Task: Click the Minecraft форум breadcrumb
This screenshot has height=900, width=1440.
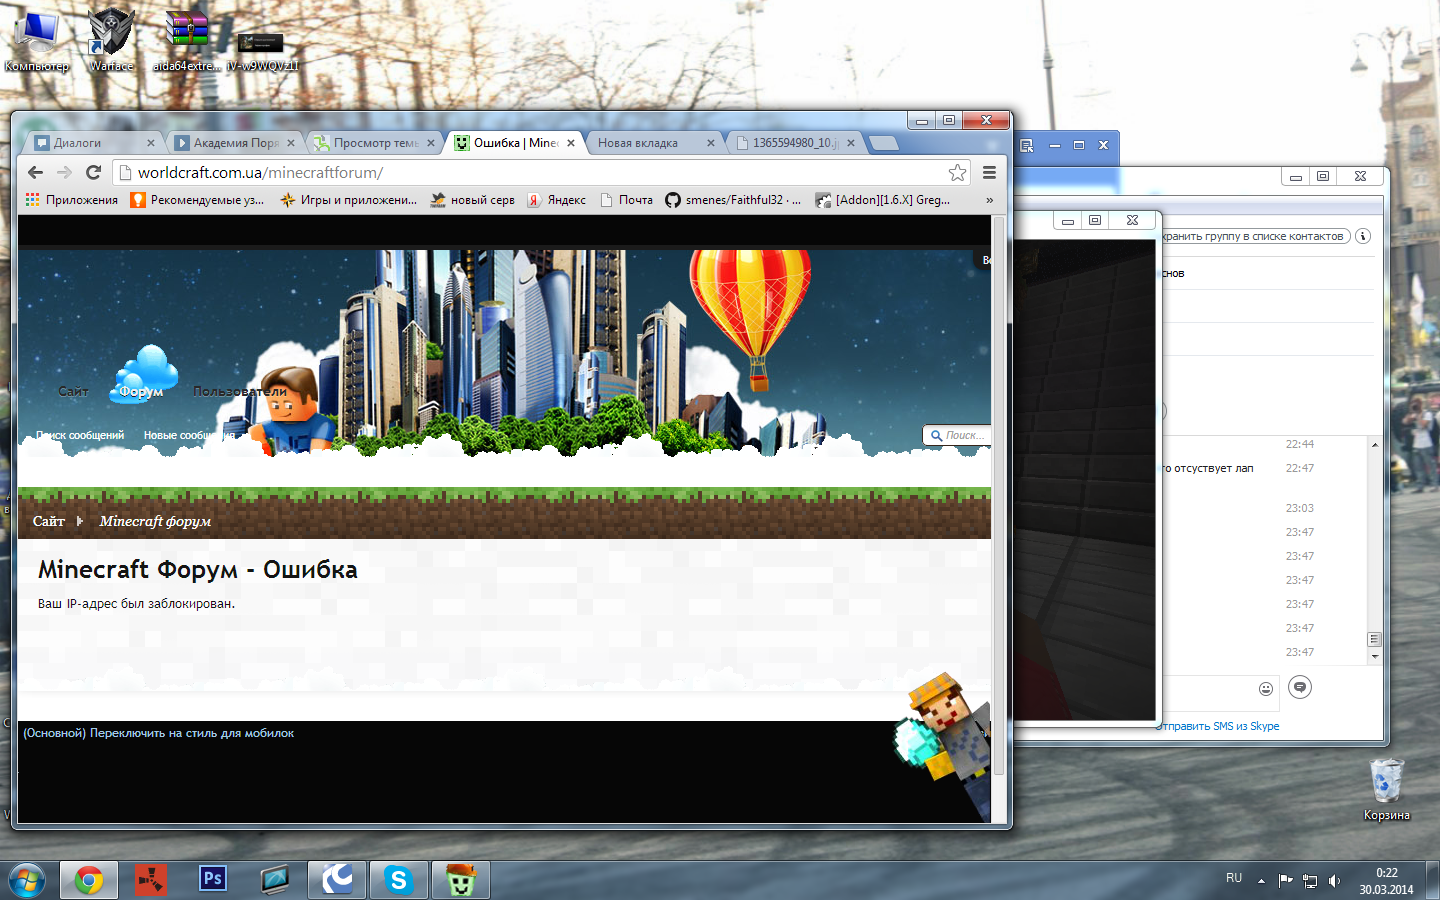Action: point(155,521)
